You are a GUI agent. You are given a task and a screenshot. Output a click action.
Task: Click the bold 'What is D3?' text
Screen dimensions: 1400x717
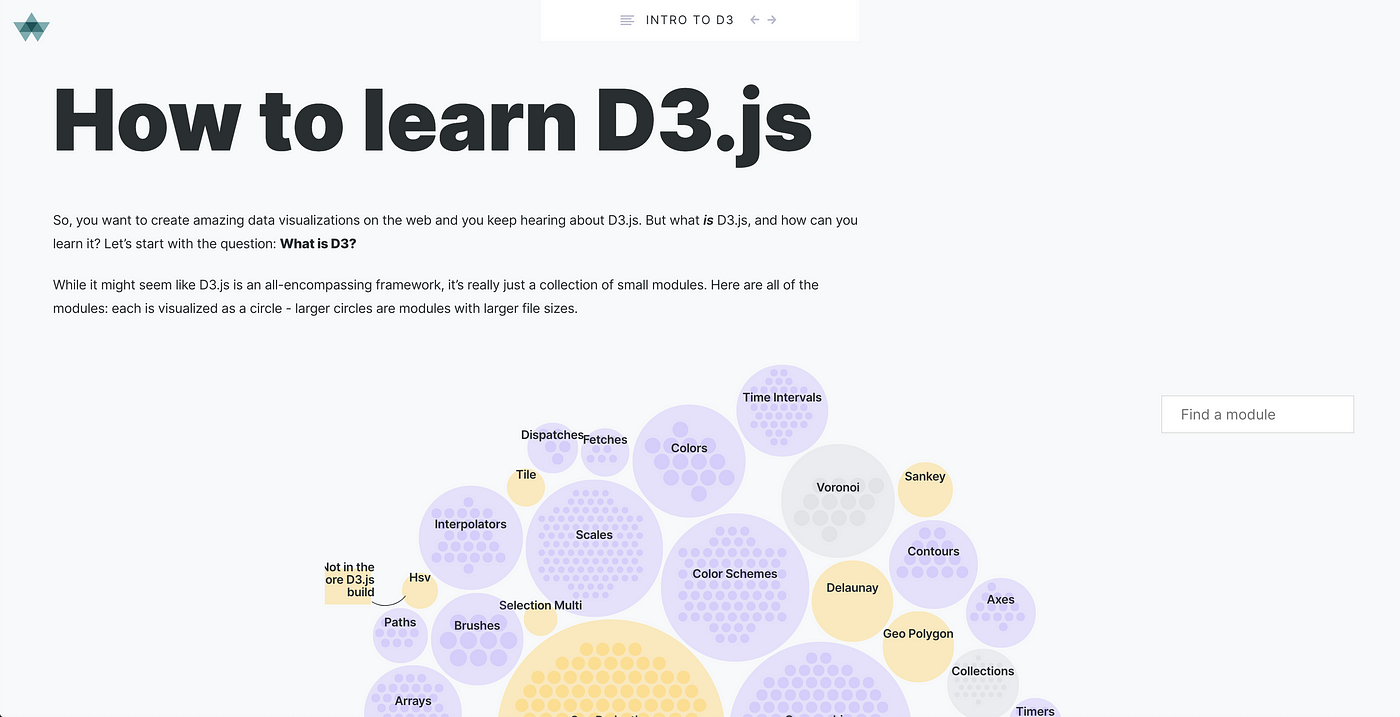[318, 243]
